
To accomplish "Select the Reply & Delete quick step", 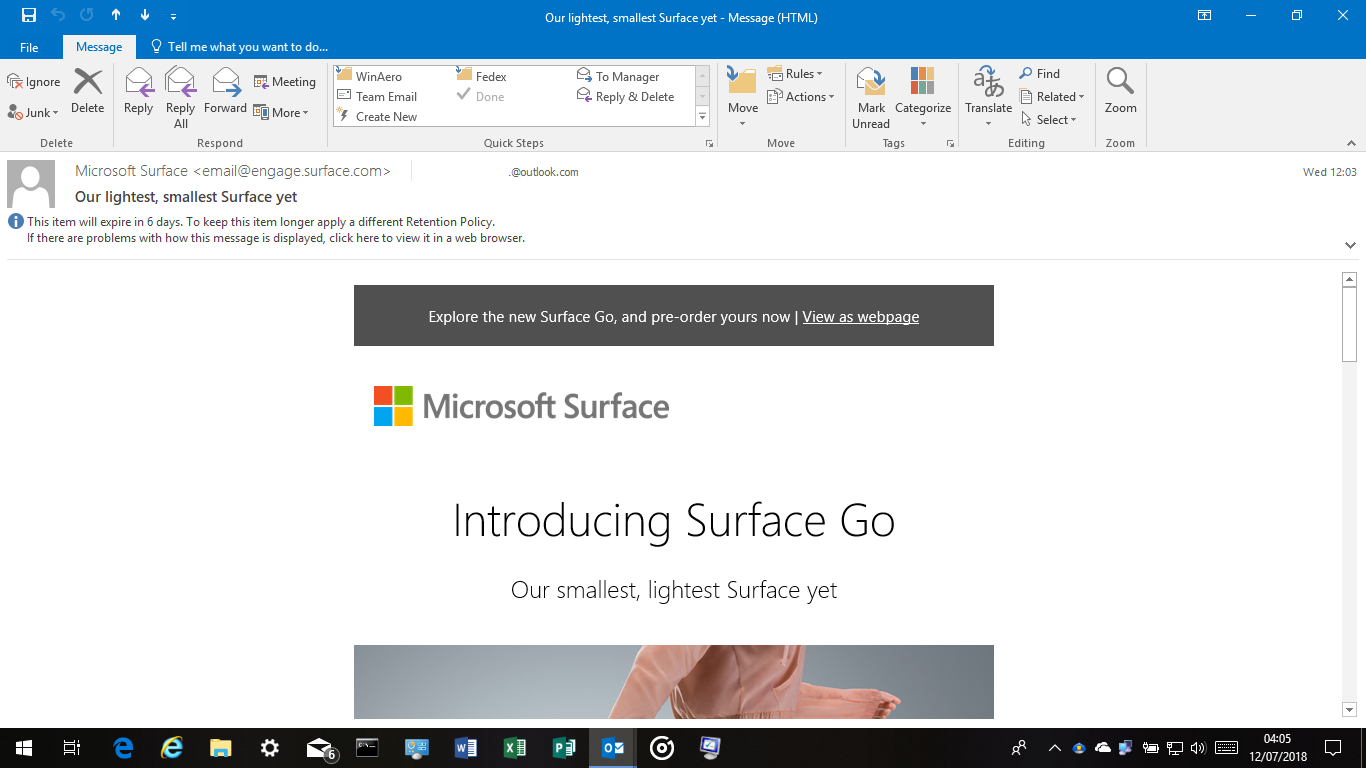I will (626, 97).
